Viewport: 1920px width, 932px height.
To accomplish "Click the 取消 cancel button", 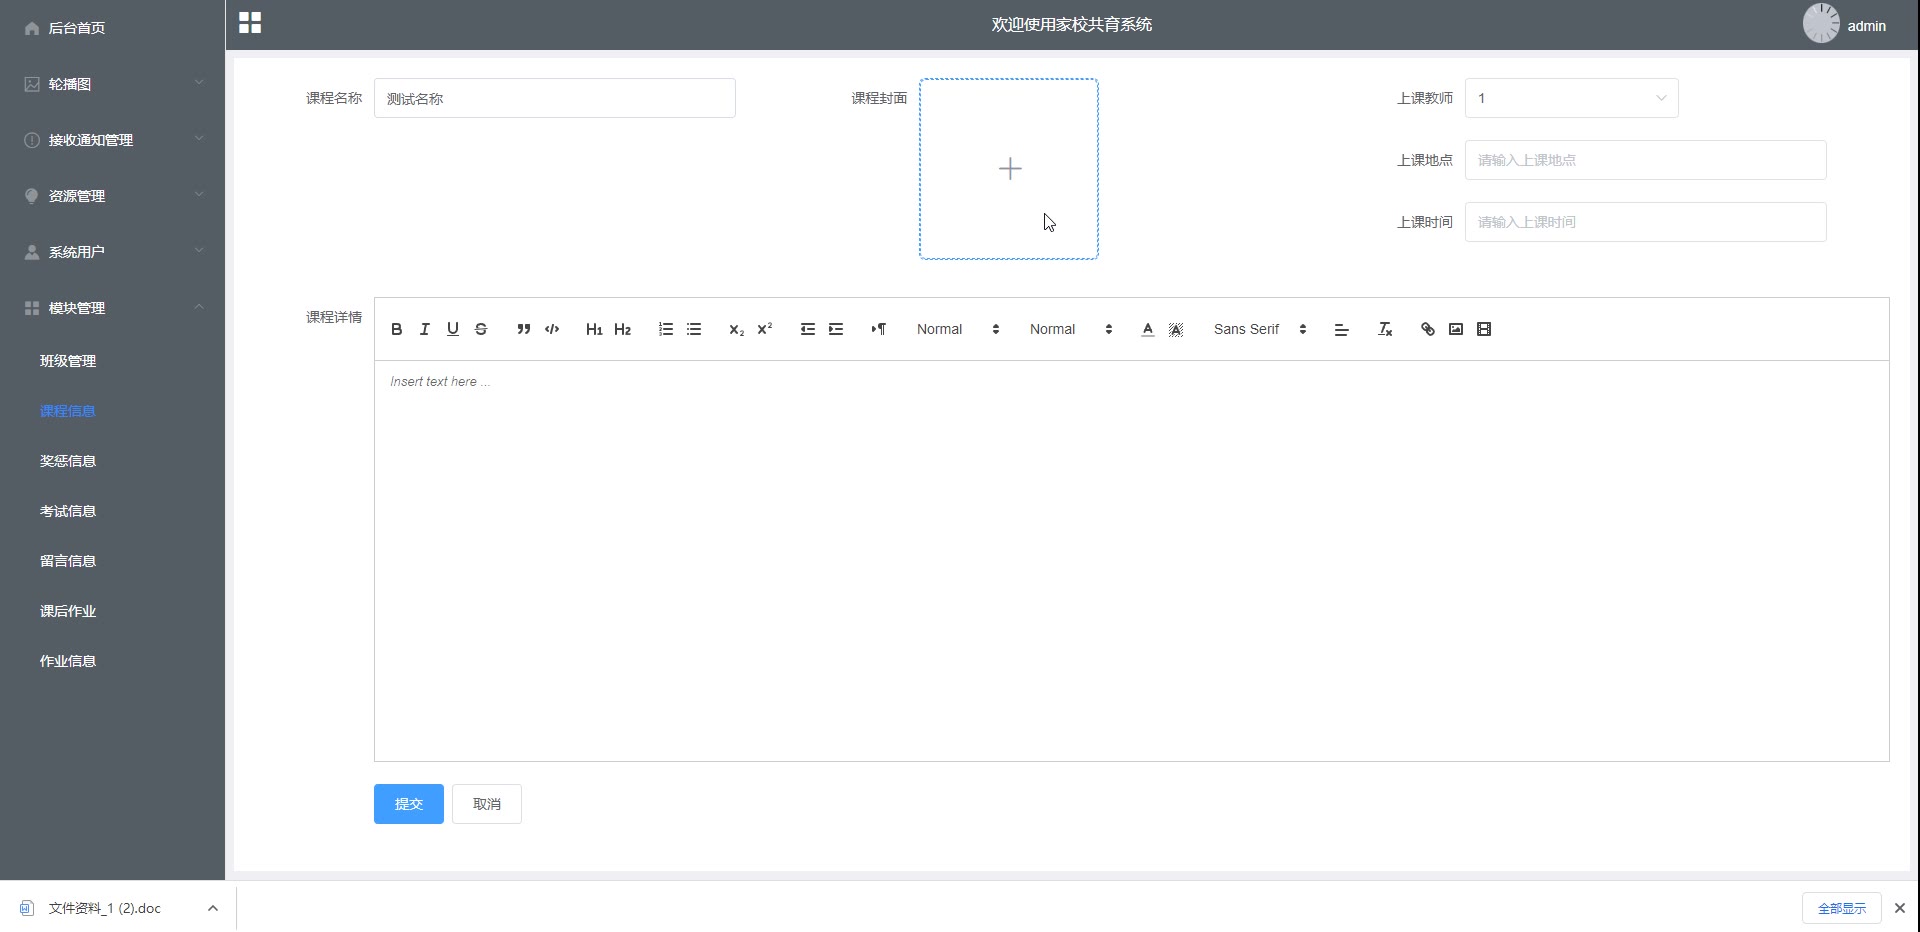I will [487, 804].
